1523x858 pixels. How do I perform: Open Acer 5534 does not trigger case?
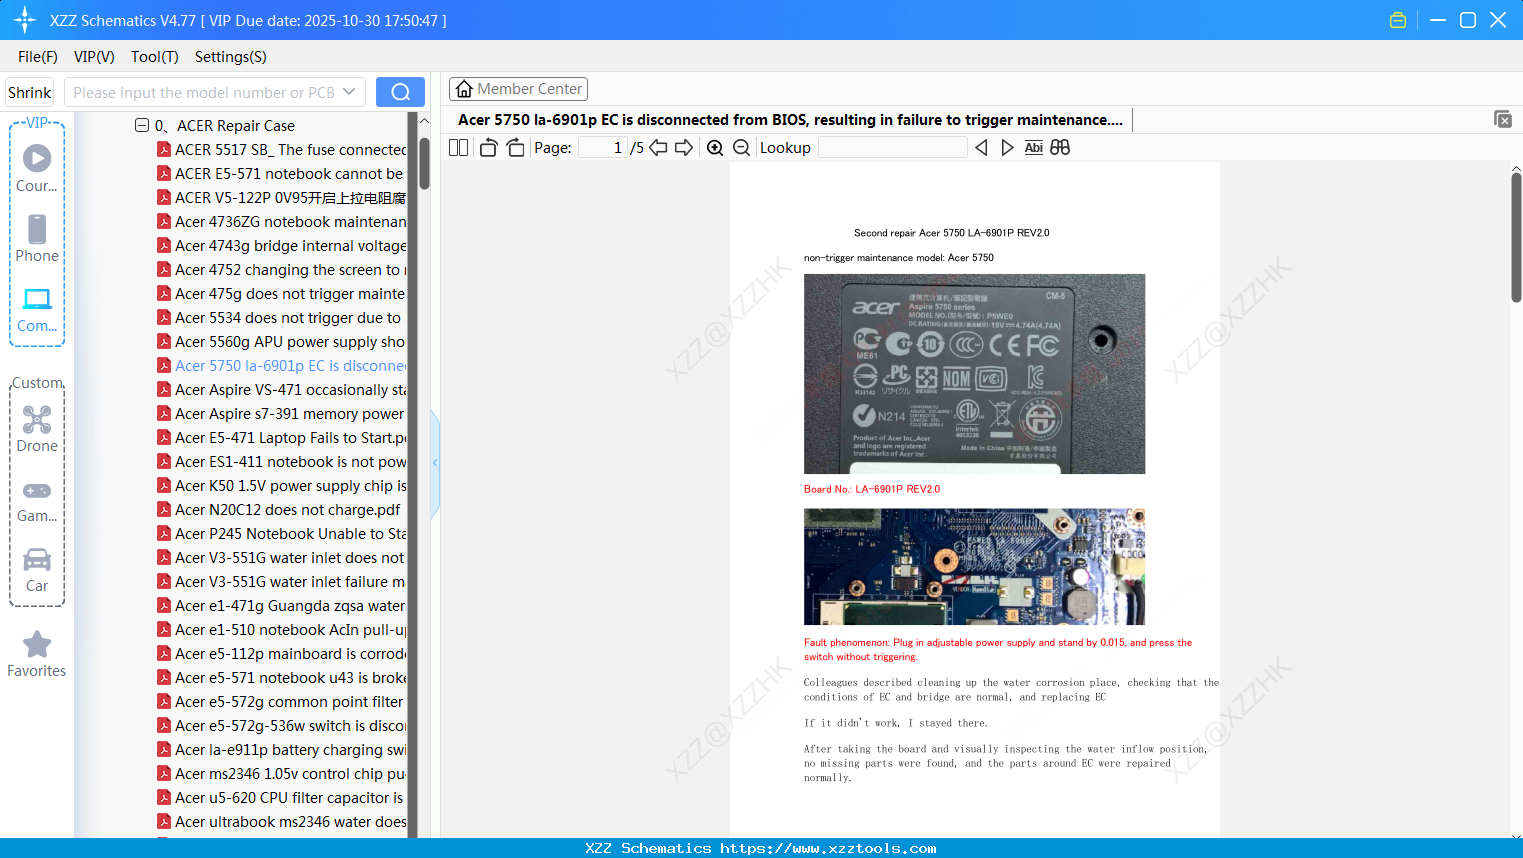(282, 317)
